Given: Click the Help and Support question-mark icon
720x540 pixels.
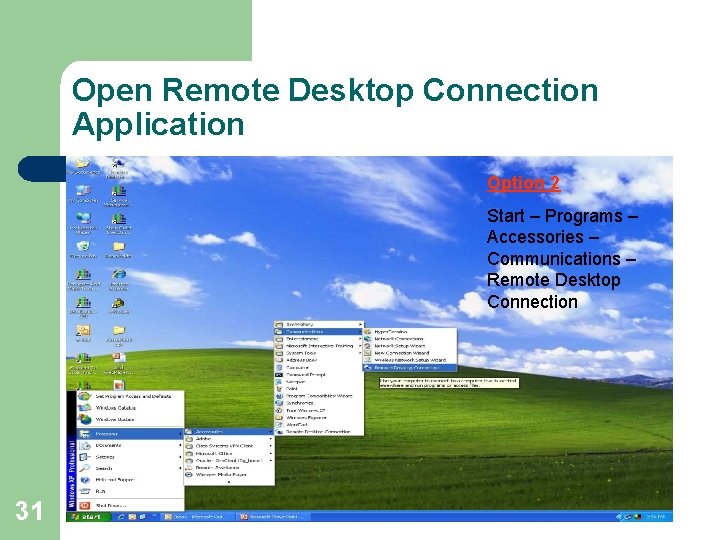Looking at the screenshot, I should [84, 480].
